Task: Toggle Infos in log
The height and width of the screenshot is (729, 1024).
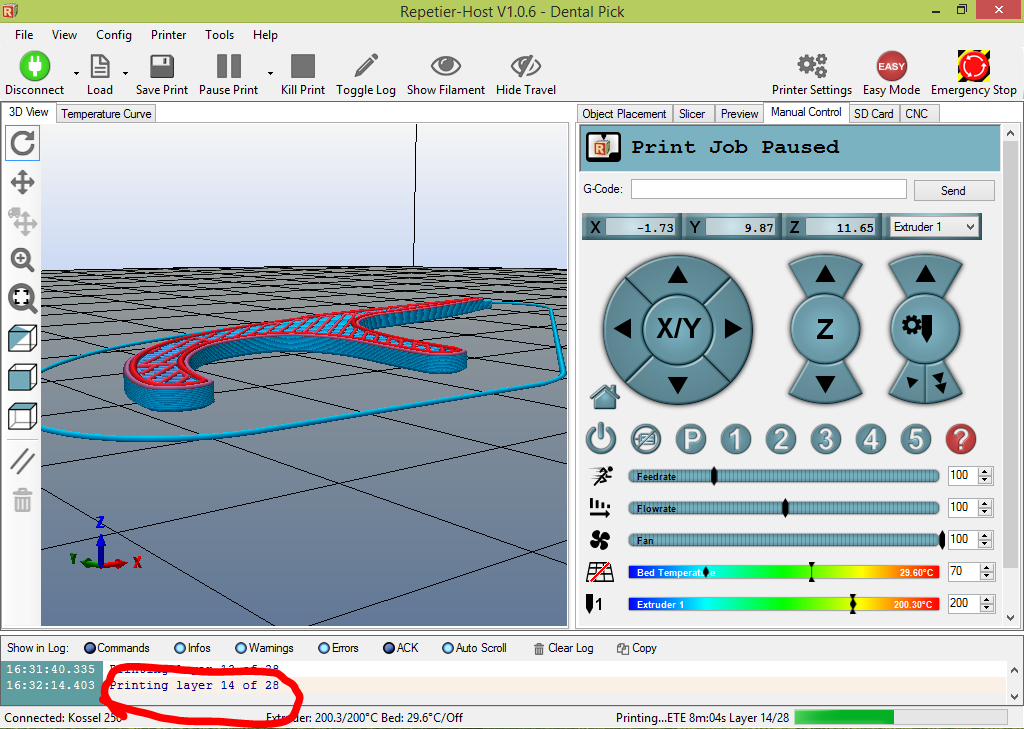Action: pos(192,648)
